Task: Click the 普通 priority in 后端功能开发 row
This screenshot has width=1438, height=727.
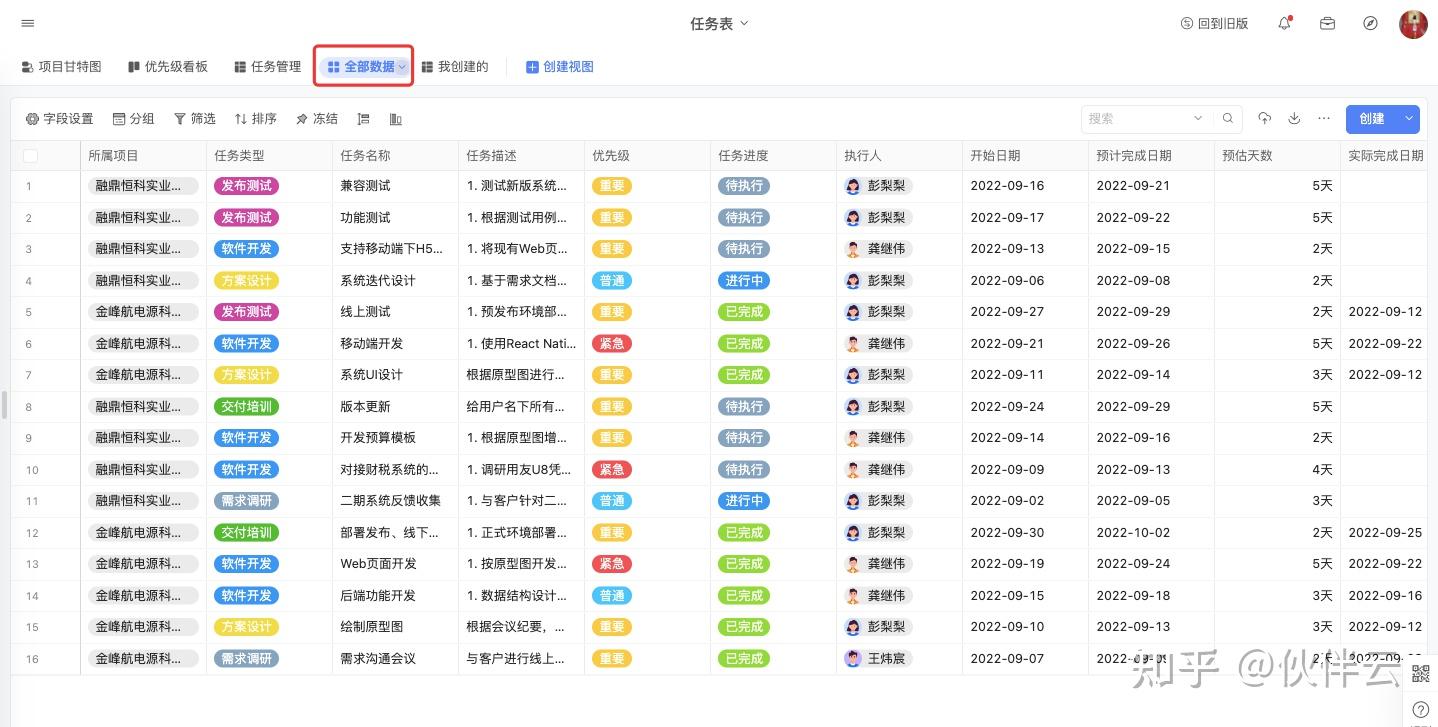Action: [x=611, y=595]
